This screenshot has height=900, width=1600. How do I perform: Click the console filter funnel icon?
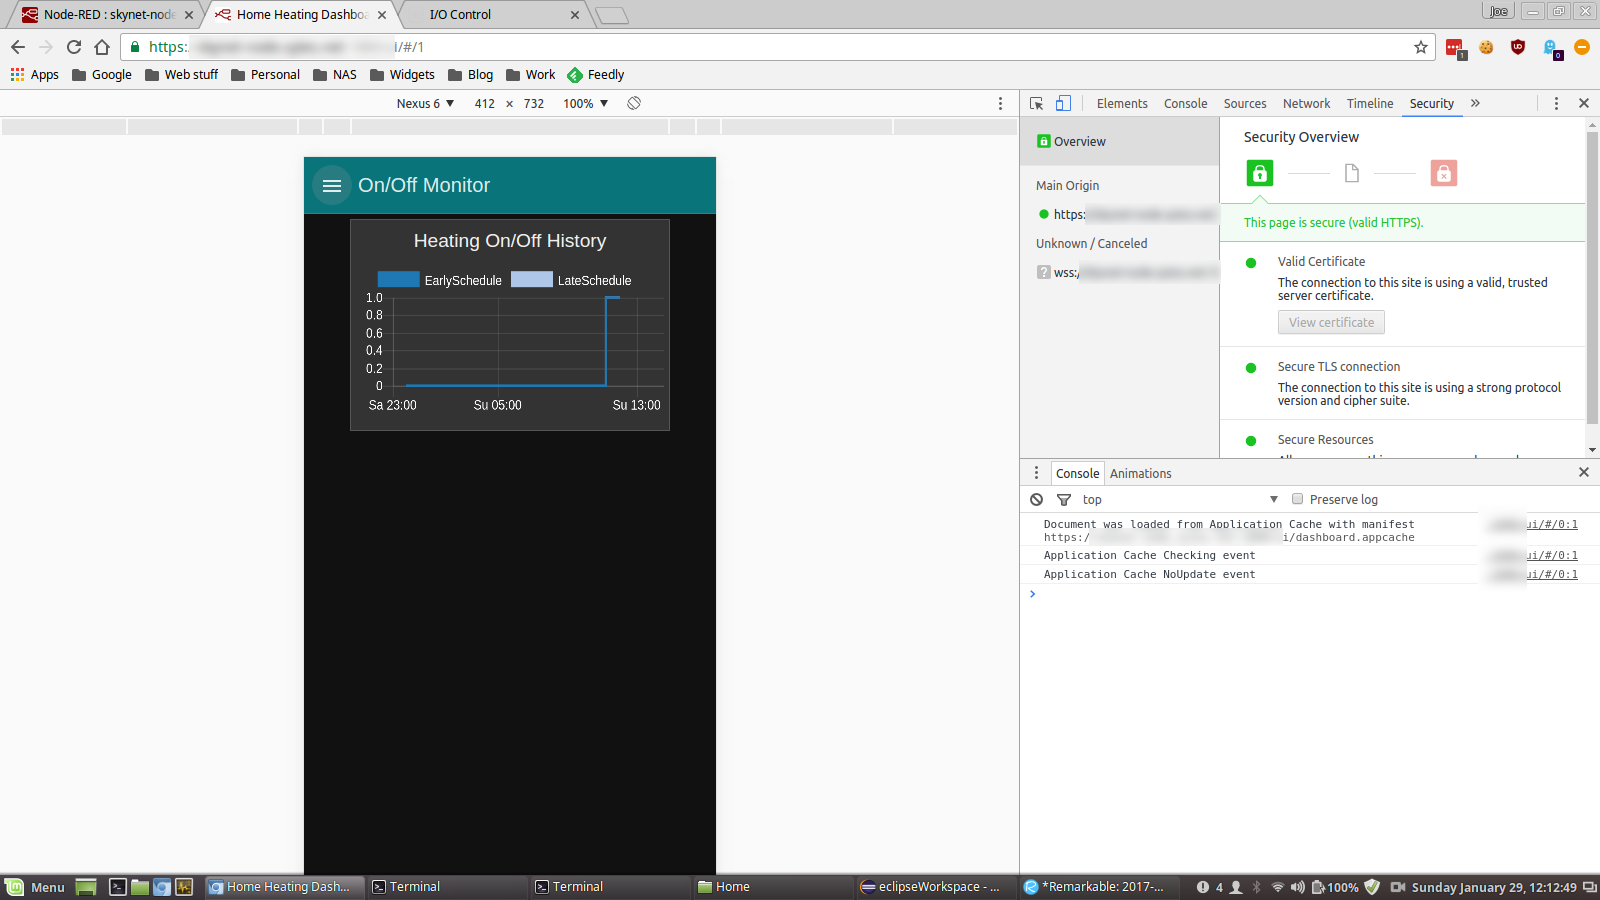1064,500
